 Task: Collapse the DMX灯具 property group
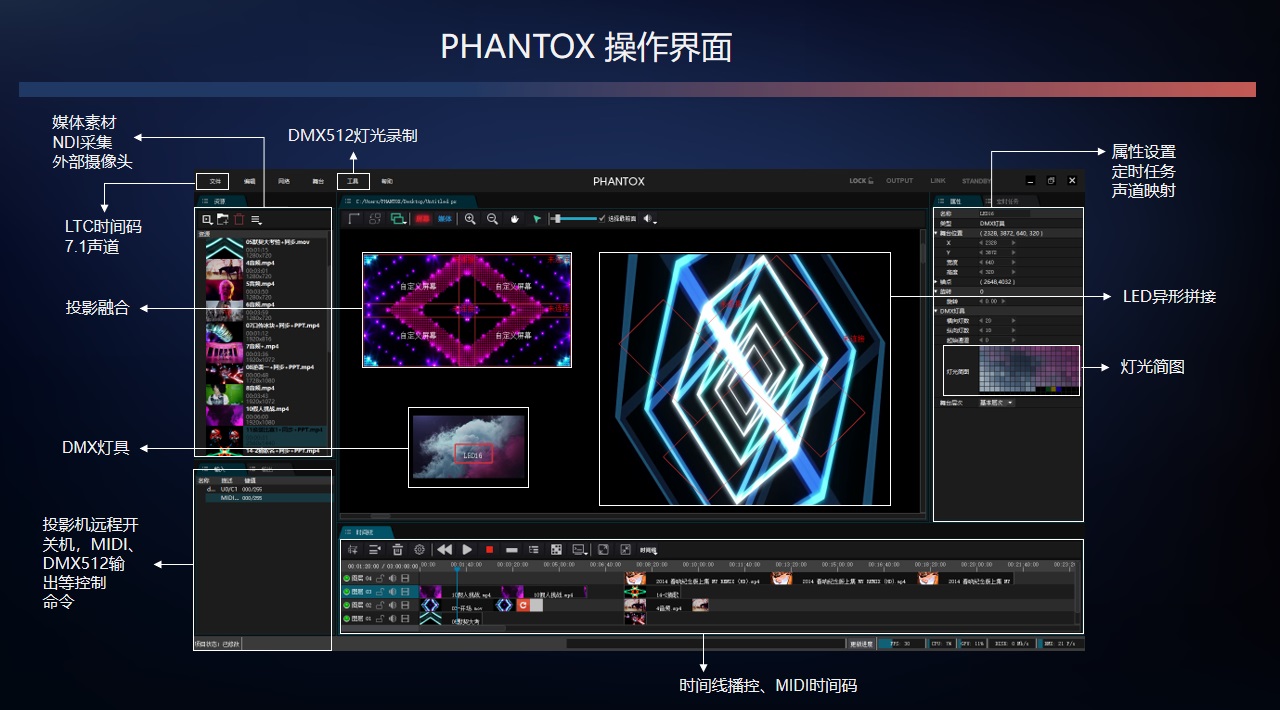(x=936, y=311)
